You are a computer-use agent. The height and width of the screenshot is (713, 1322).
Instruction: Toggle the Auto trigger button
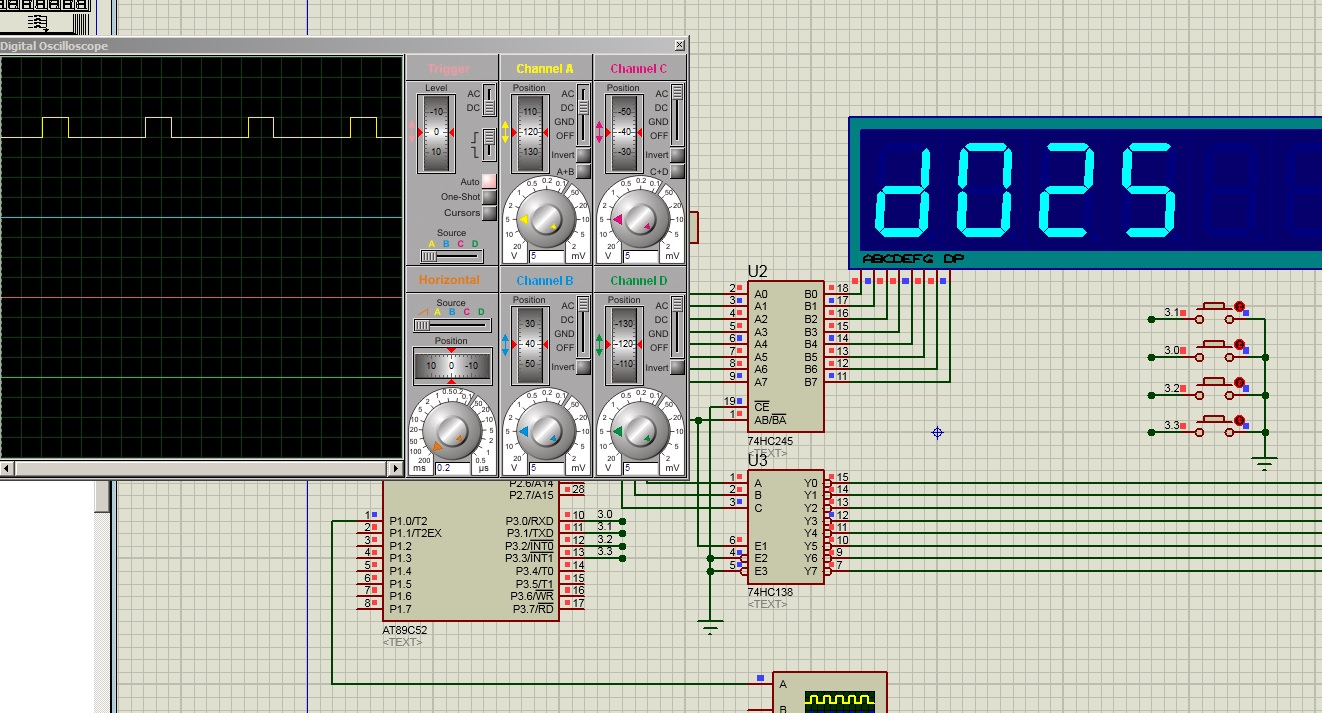tap(489, 182)
